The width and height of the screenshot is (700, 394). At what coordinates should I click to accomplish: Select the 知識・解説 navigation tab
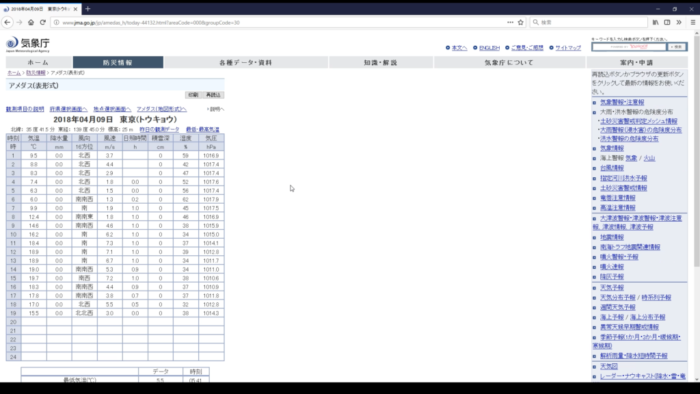(x=381, y=62)
